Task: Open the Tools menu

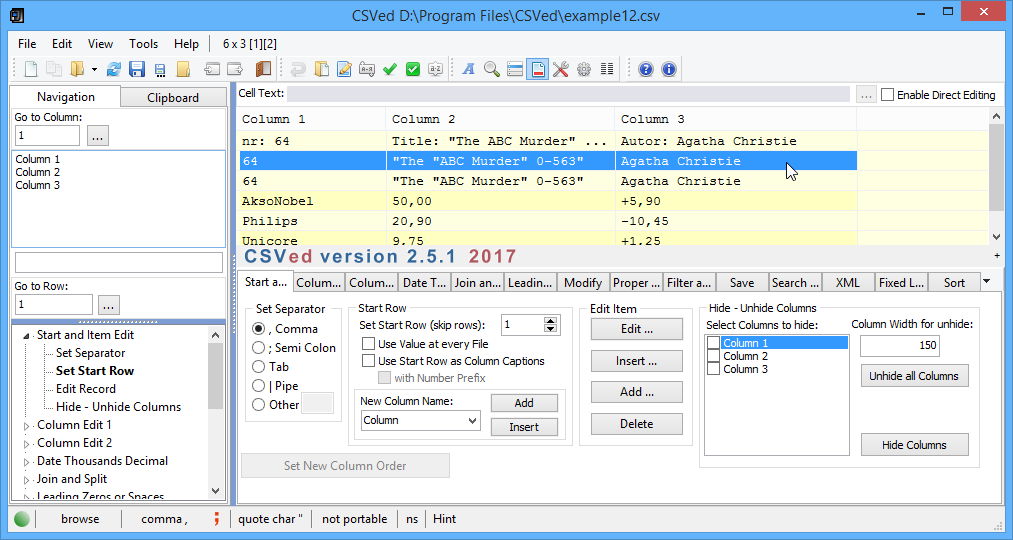Action: pyautogui.click(x=143, y=44)
